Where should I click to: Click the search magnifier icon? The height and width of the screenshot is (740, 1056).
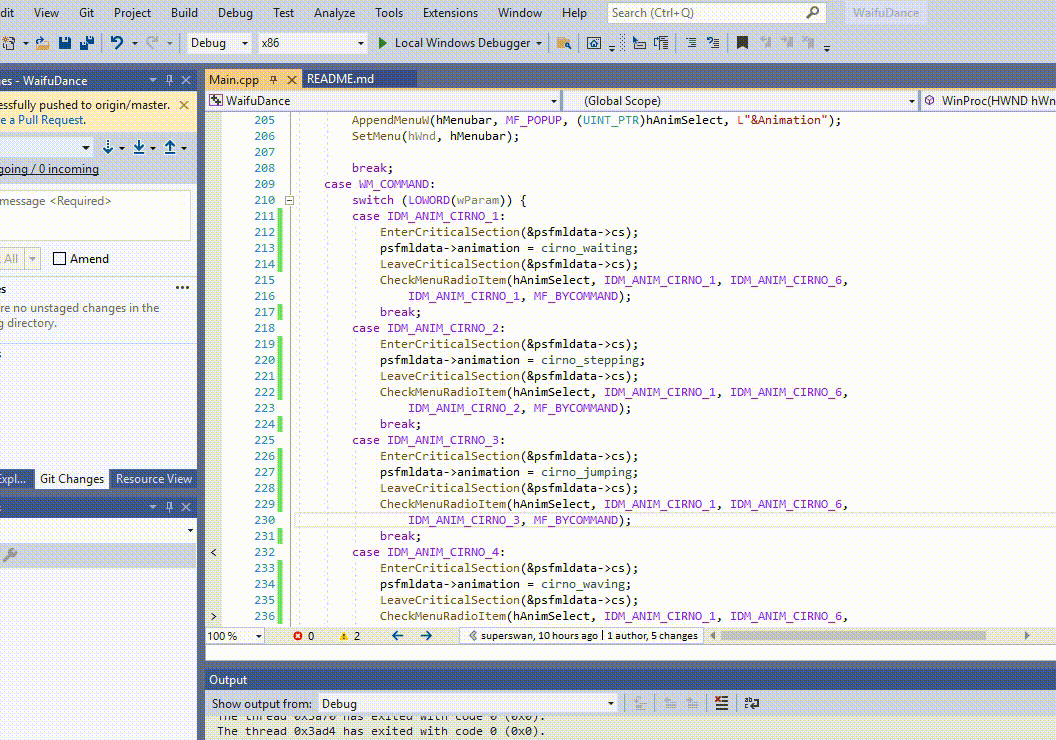pyautogui.click(x=813, y=12)
